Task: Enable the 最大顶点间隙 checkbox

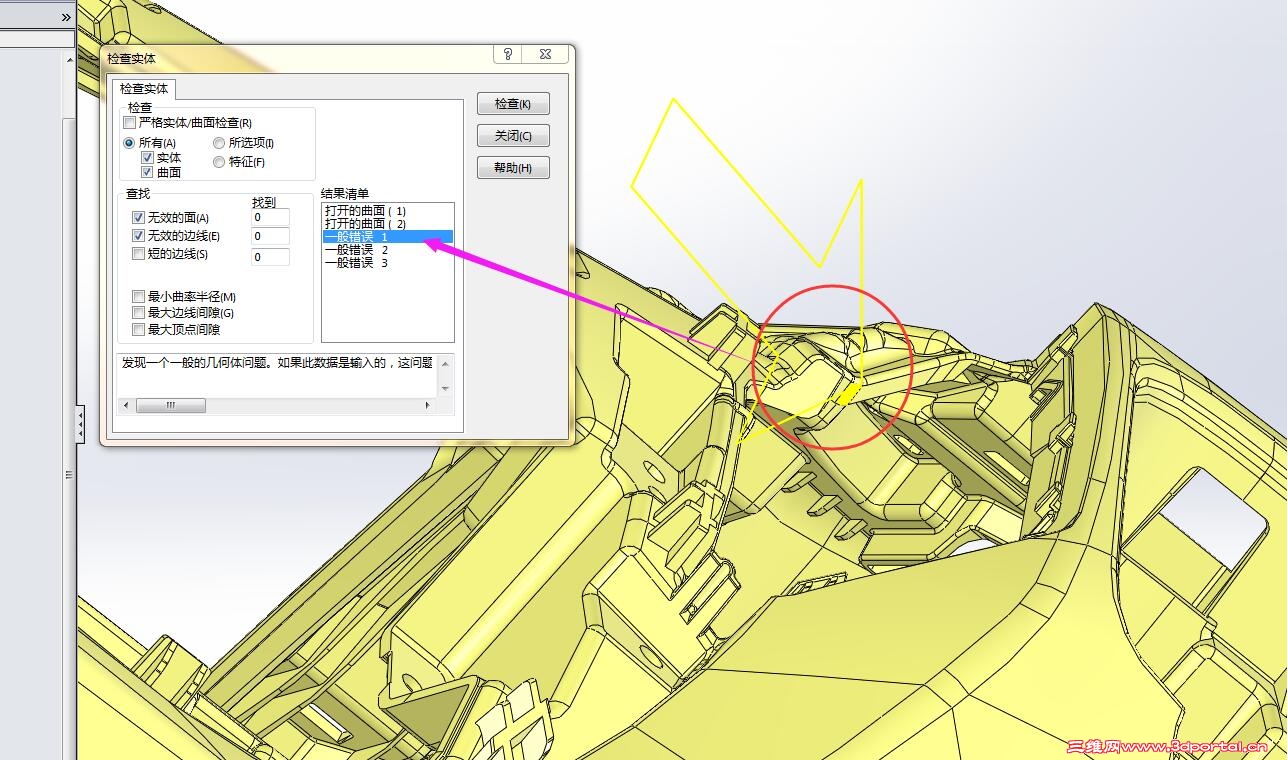Action: [138, 329]
